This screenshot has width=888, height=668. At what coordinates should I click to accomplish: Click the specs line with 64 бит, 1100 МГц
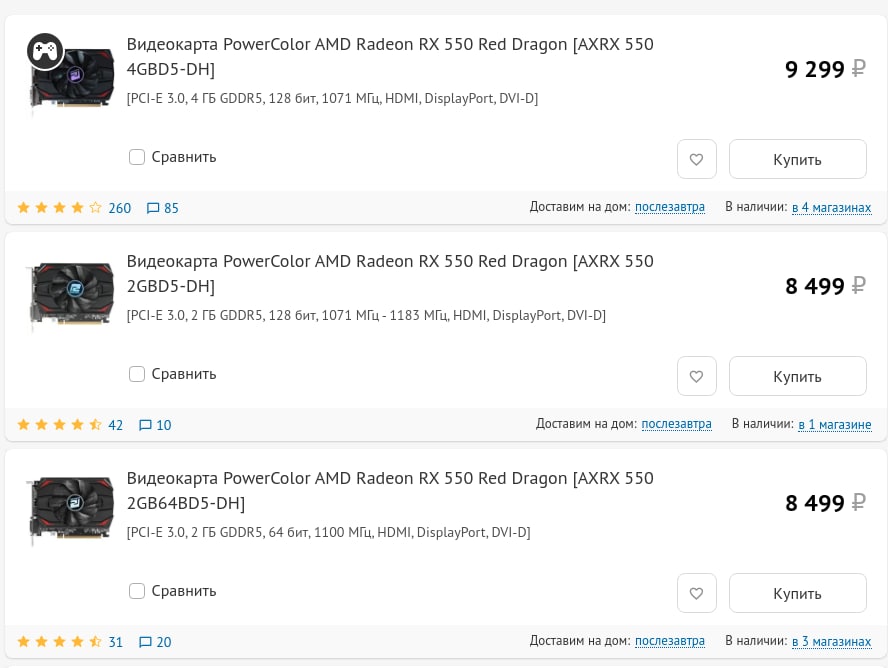coord(328,532)
